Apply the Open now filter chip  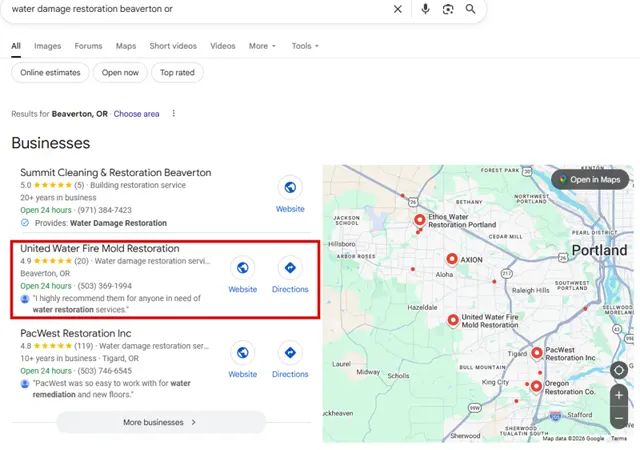[120, 73]
